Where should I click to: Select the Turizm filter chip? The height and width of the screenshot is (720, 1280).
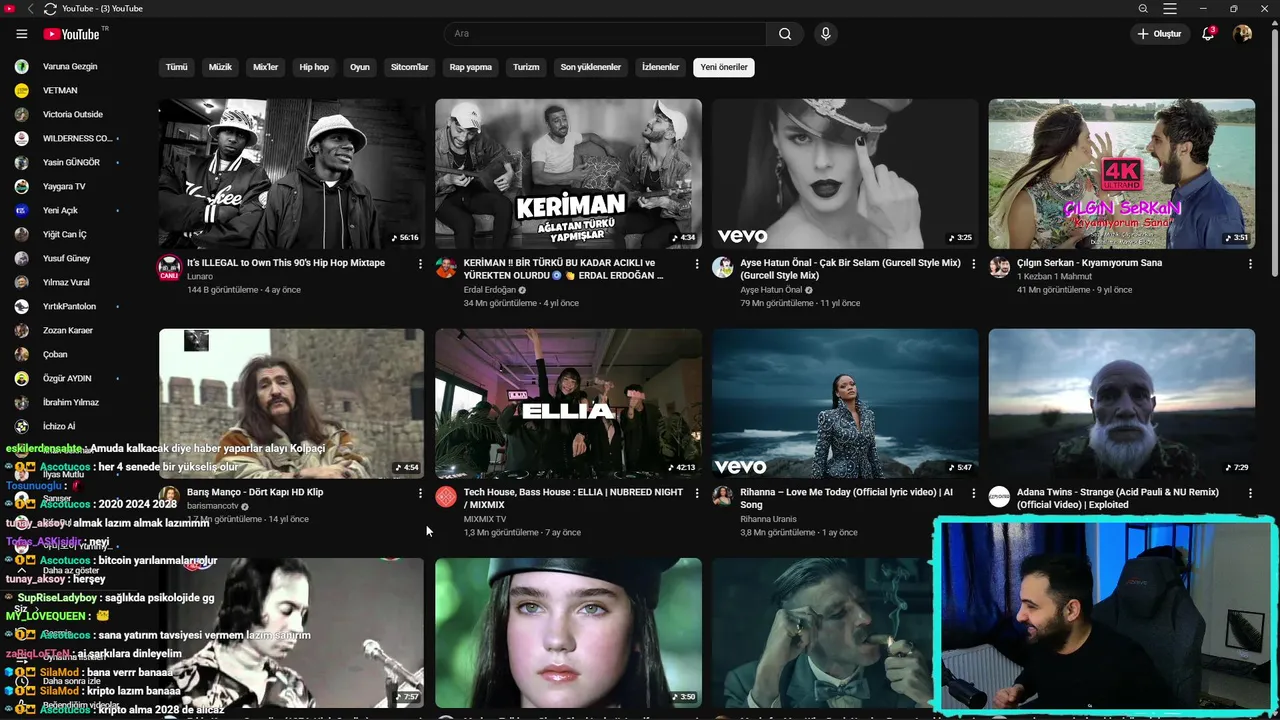click(x=526, y=67)
